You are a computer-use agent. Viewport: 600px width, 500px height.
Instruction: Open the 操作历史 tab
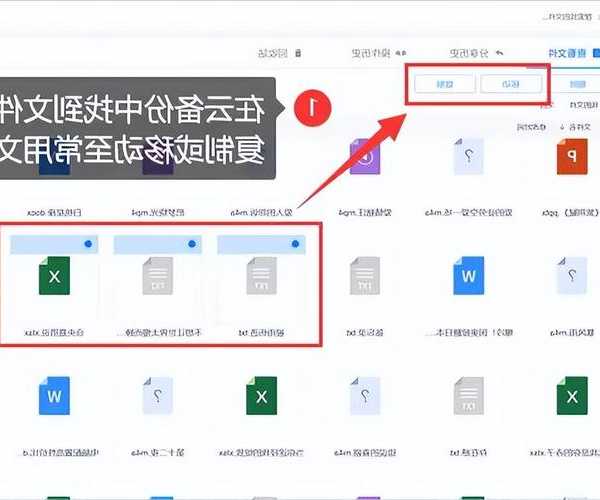click(x=379, y=53)
